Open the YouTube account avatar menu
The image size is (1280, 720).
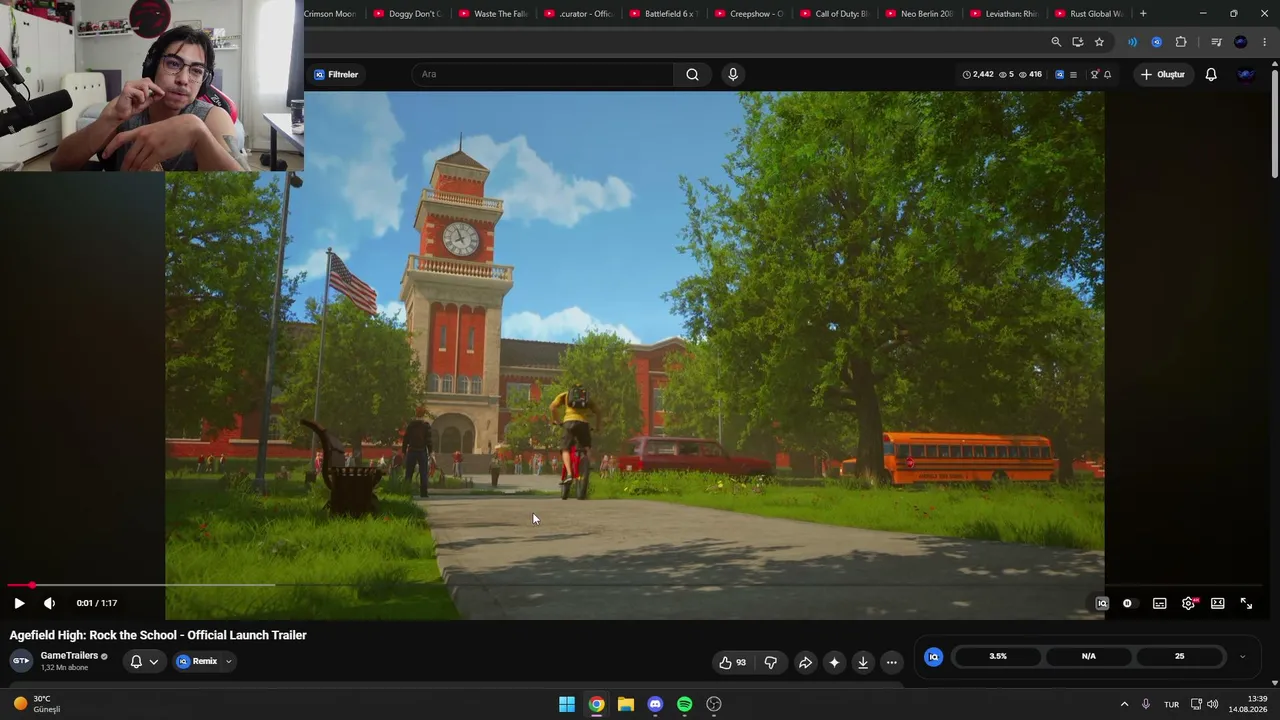coord(1246,74)
